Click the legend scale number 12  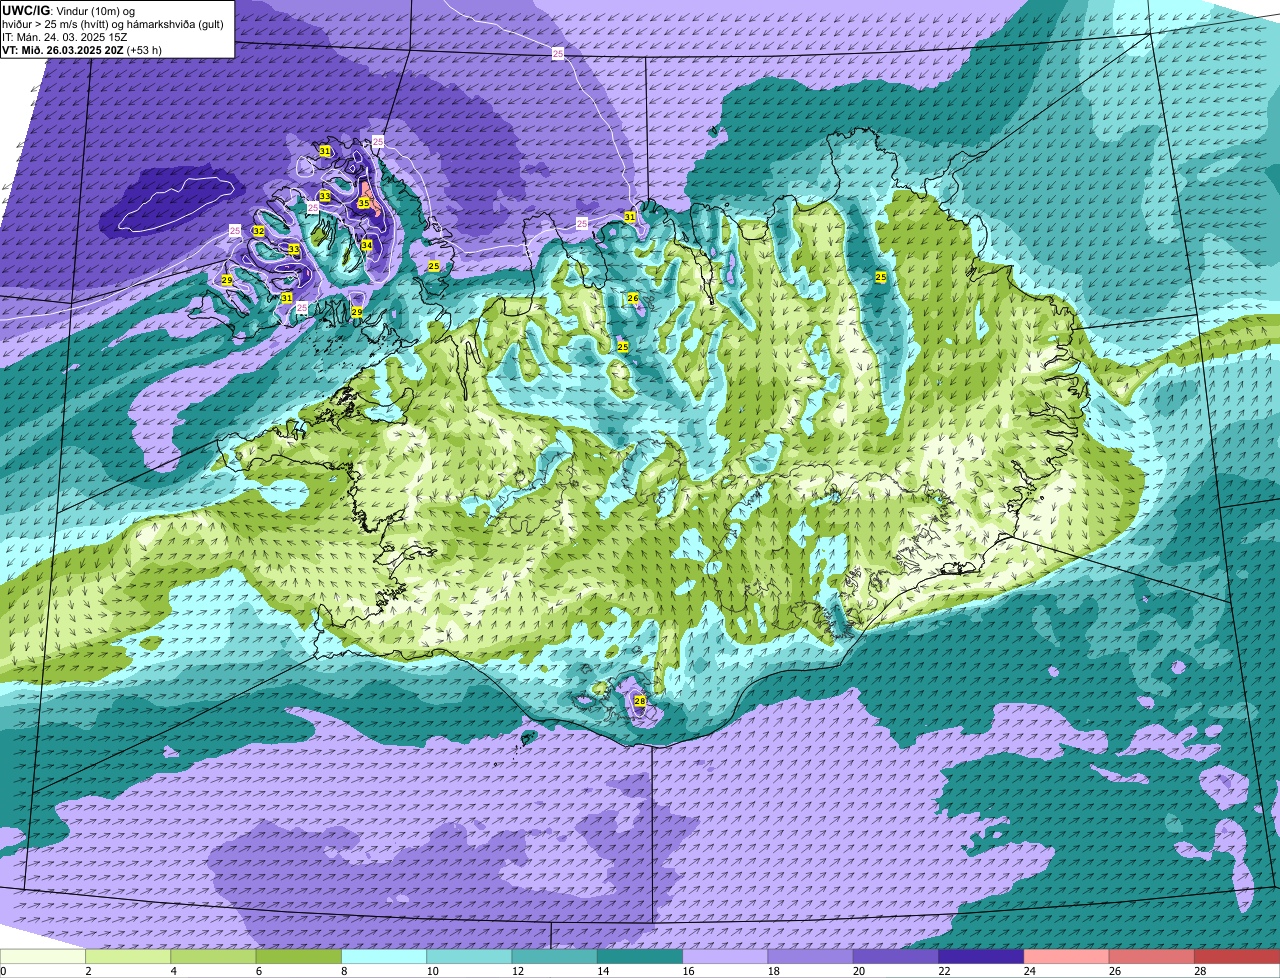(x=517, y=971)
